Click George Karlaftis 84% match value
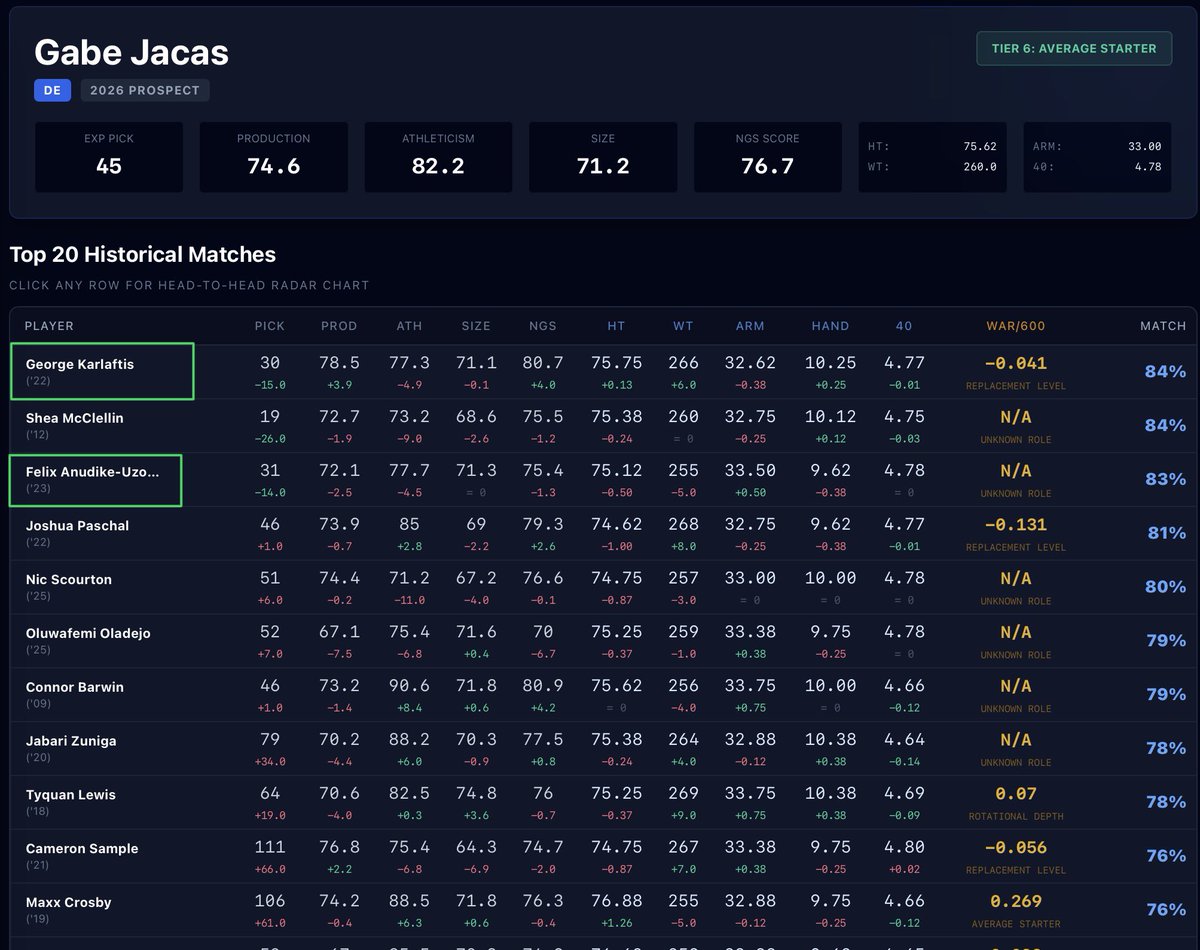 coord(1165,372)
